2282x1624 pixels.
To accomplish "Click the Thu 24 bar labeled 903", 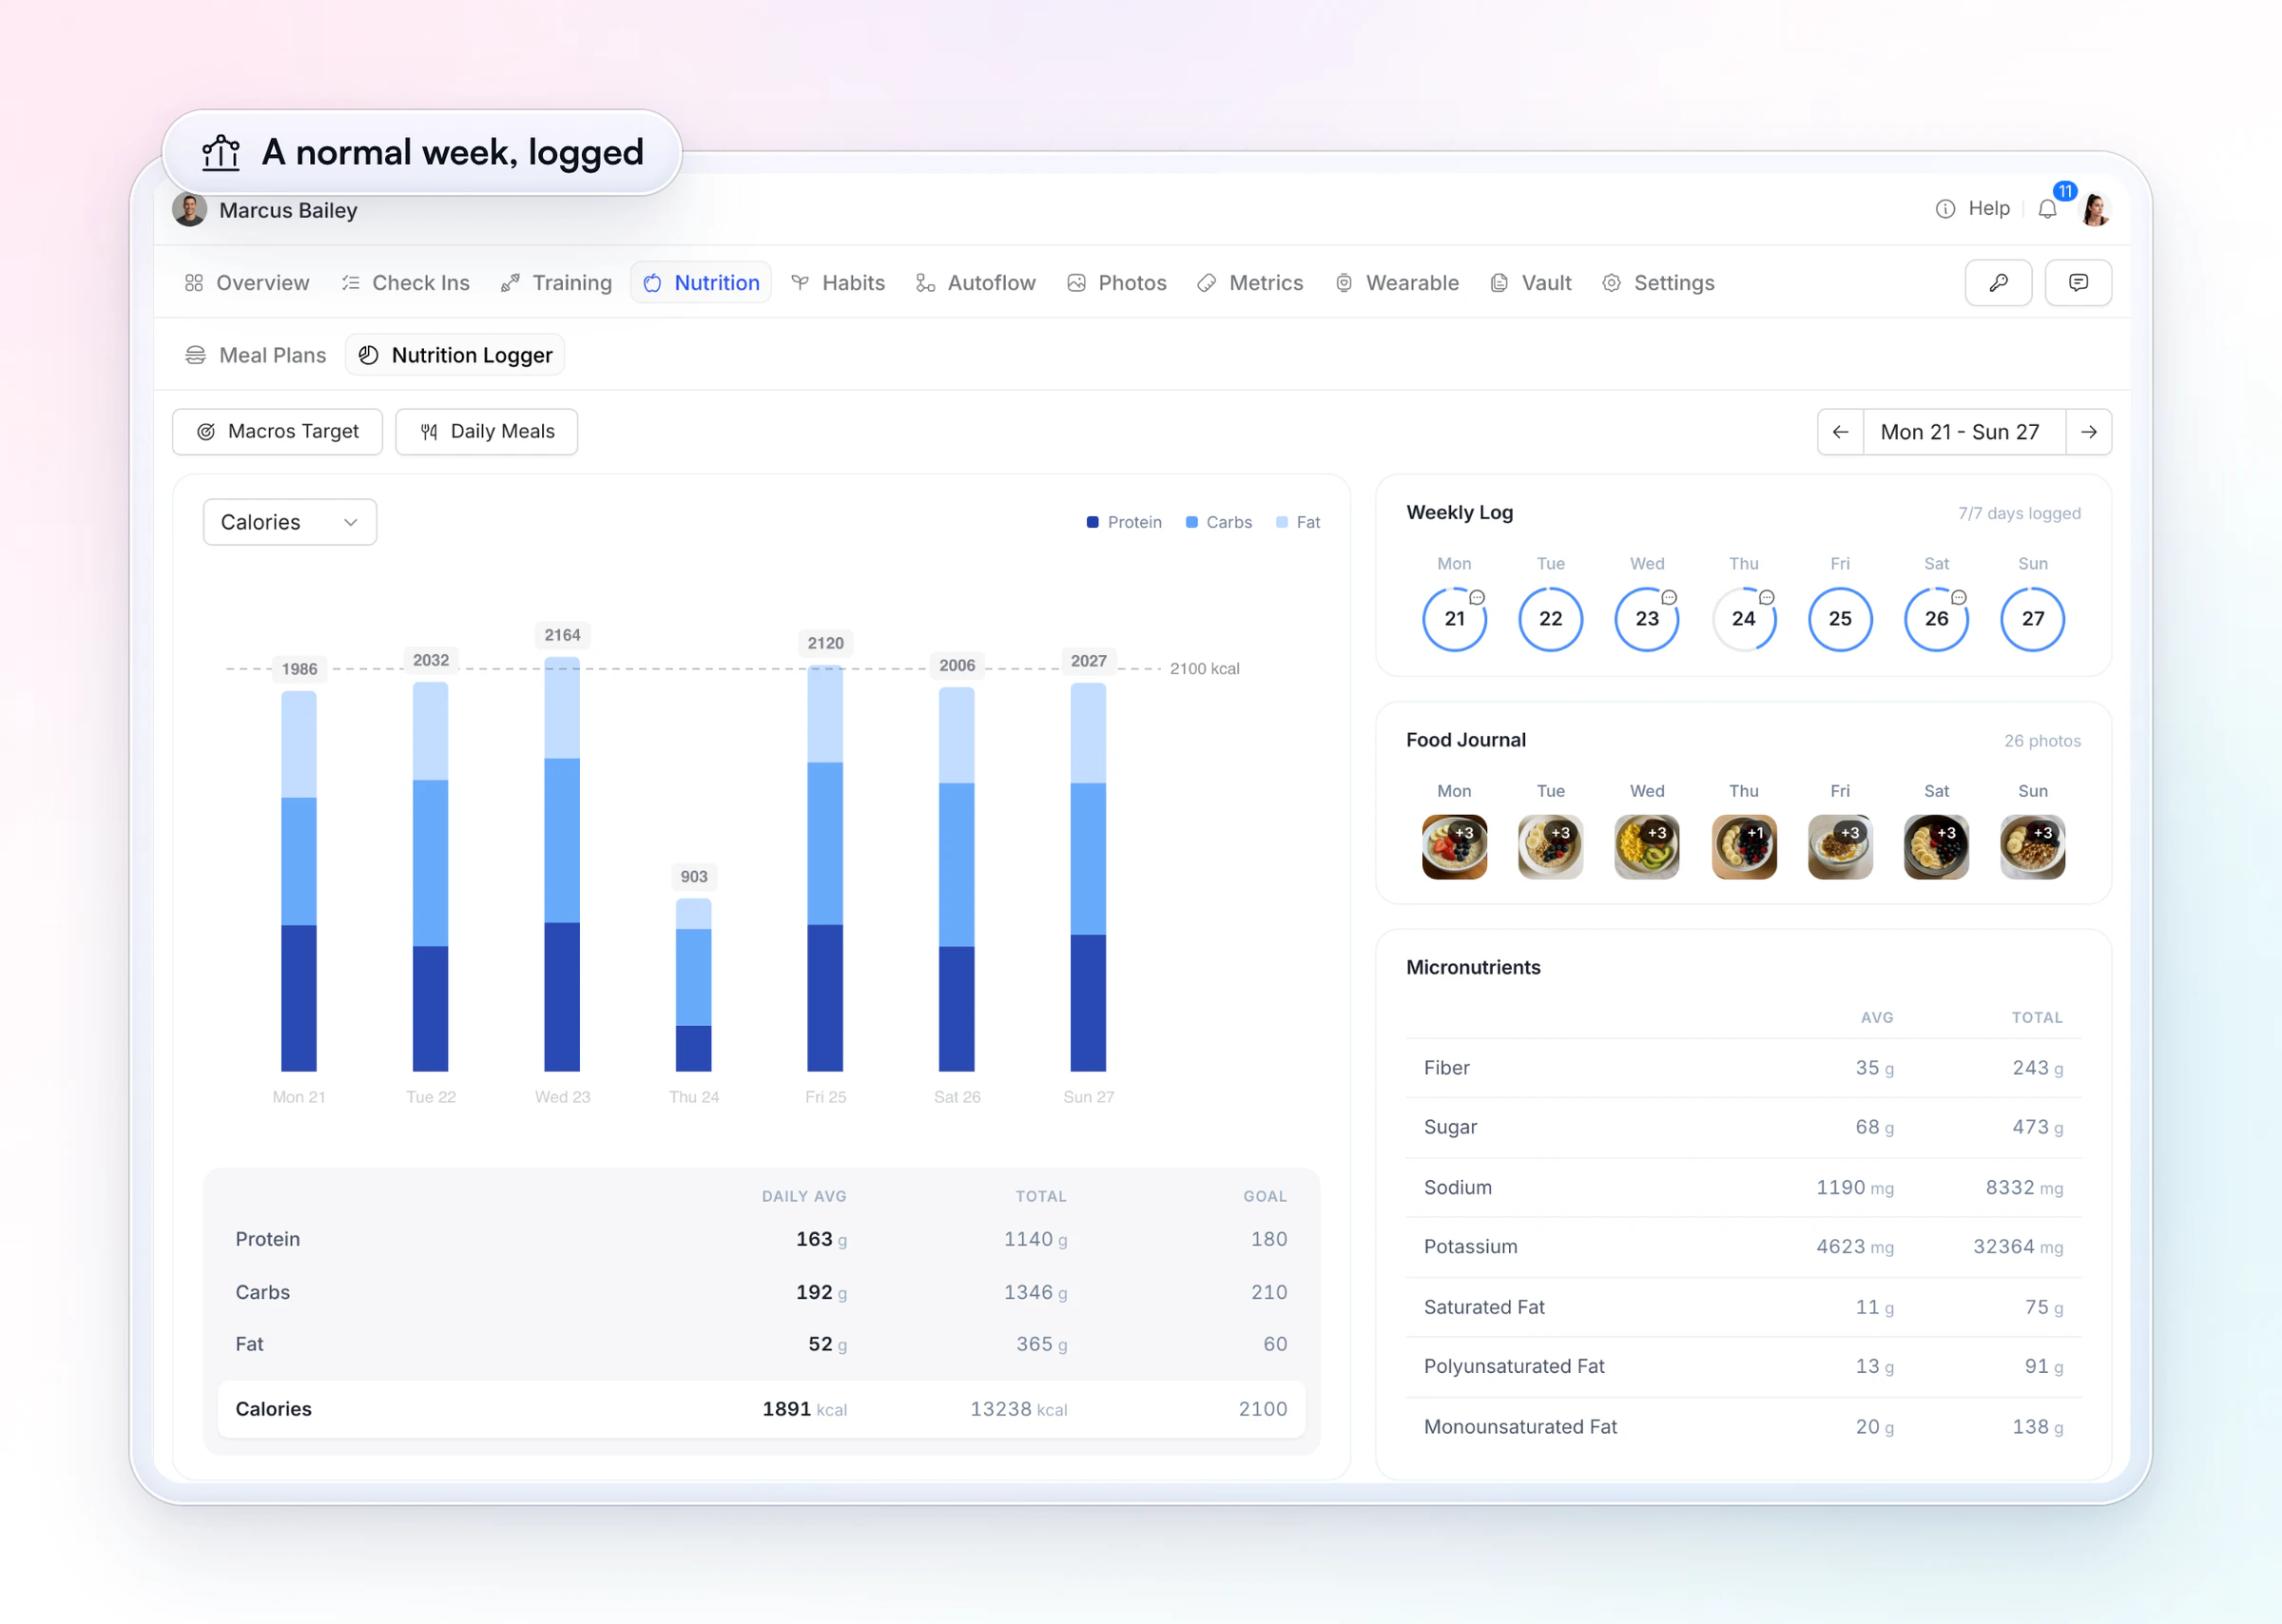I will click(694, 985).
